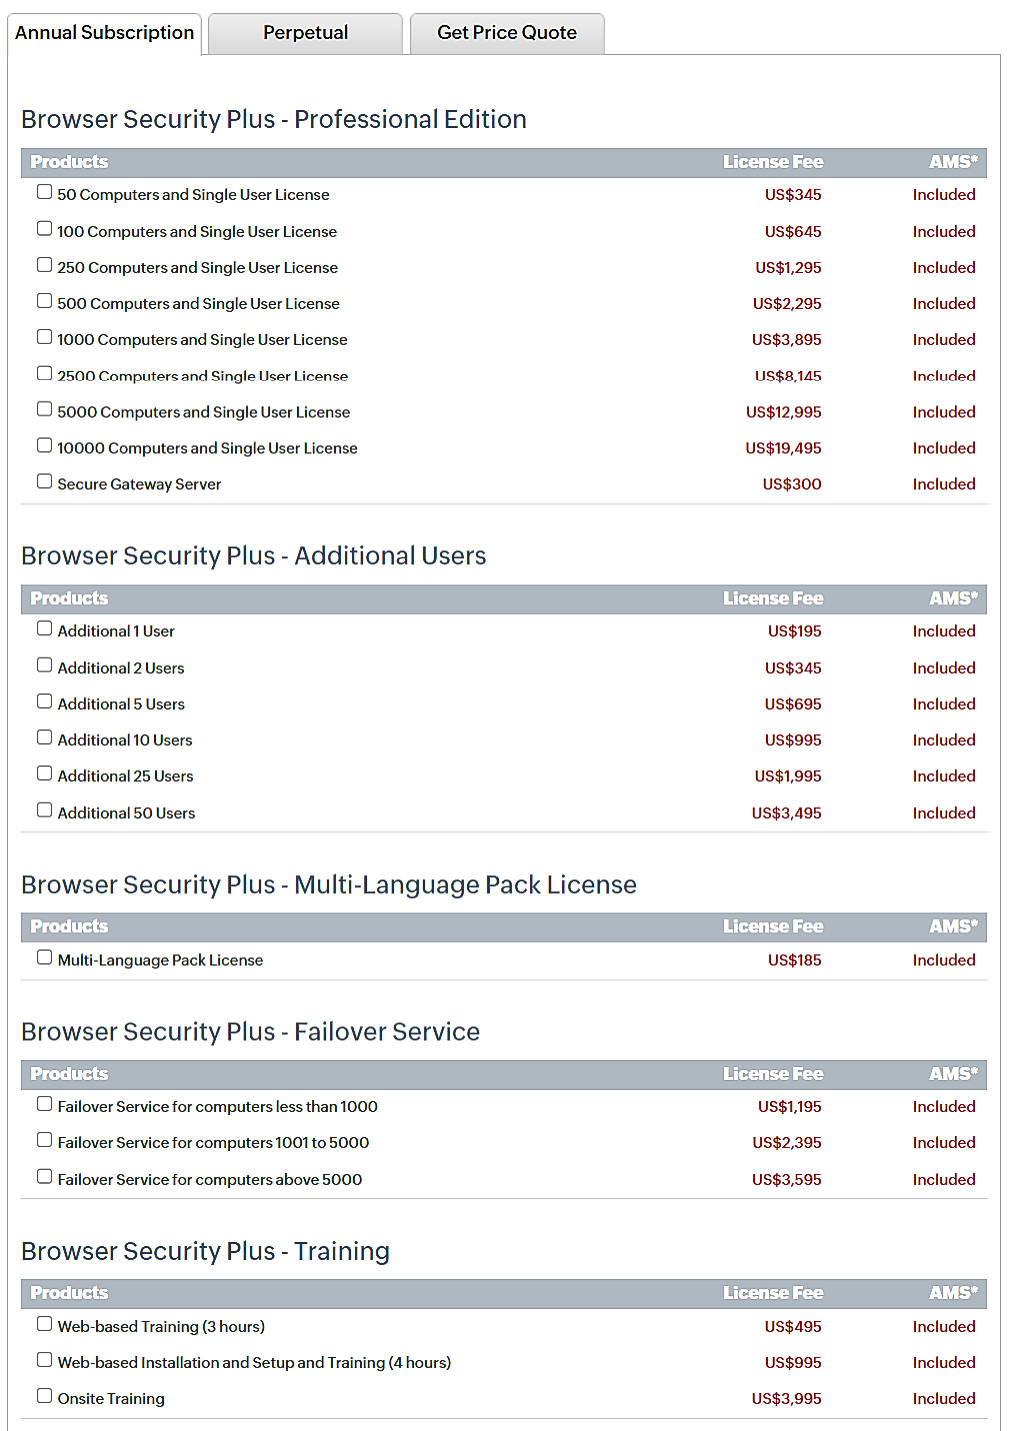
Task: Enable the 500 Computers and Single User License
Action: click(44, 300)
